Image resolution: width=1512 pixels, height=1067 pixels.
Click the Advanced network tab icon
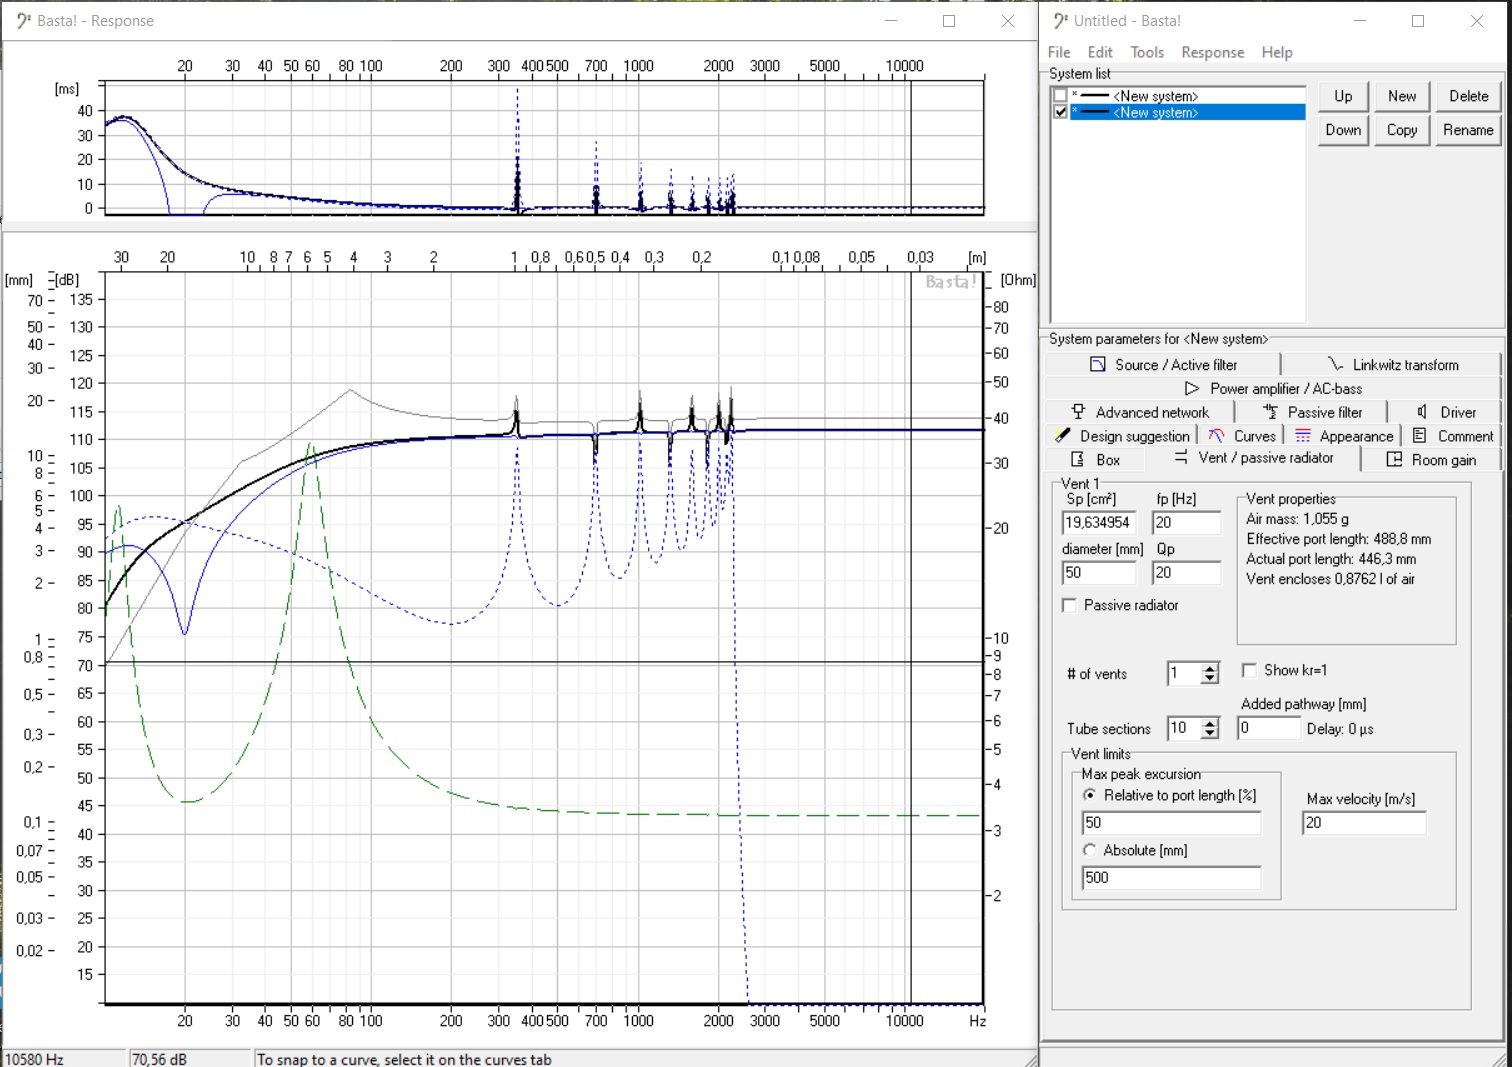pyautogui.click(x=1078, y=412)
